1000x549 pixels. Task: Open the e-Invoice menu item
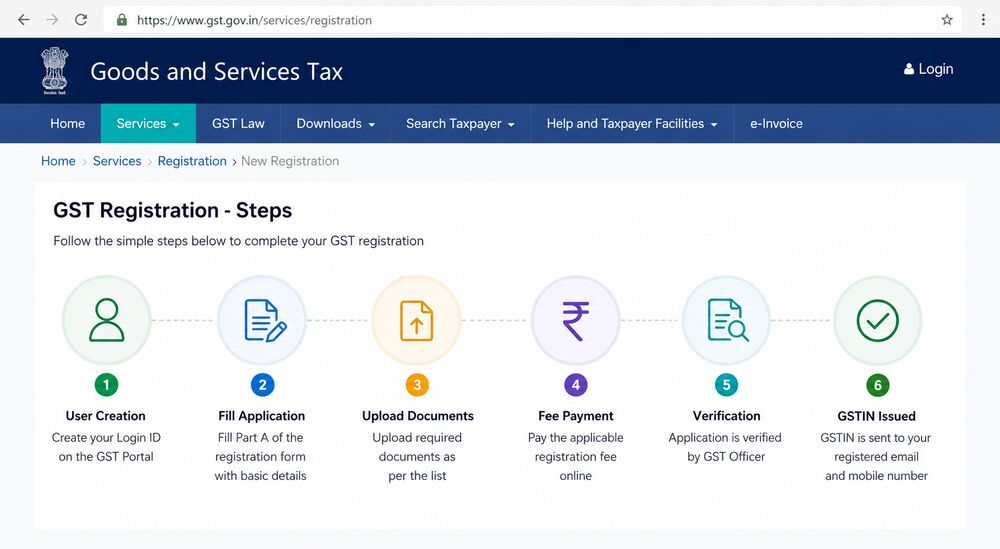(x=776, y=124)
